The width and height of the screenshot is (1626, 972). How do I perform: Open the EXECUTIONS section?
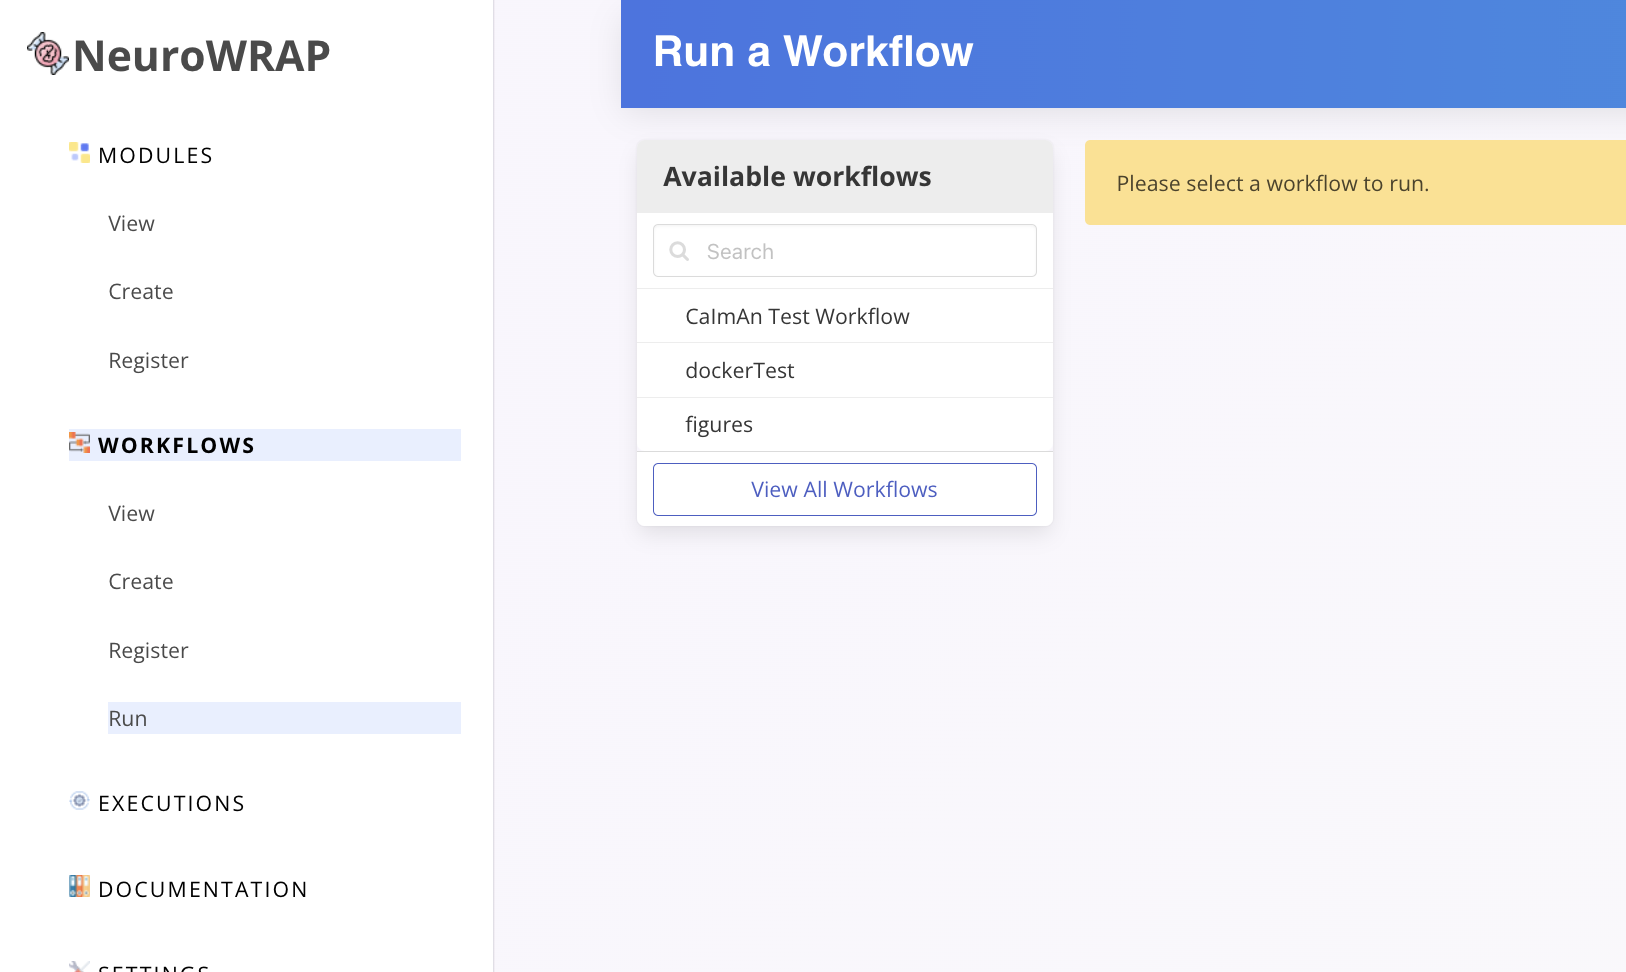[x=171, y=804]
